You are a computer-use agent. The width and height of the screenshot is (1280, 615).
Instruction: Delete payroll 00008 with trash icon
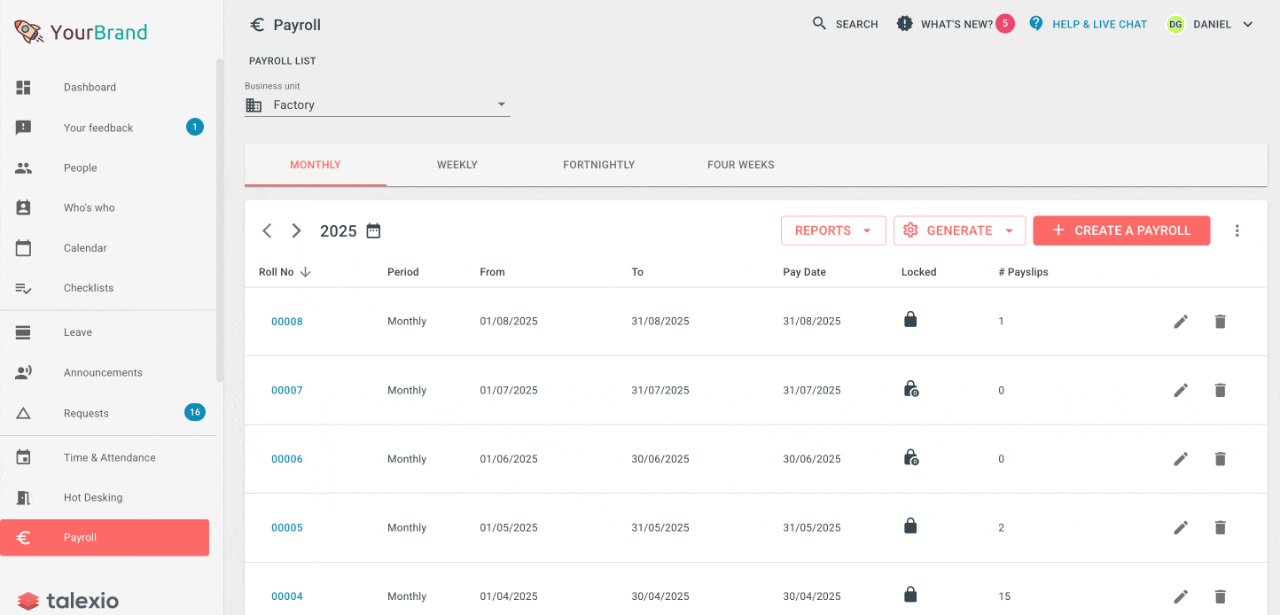tap(1220, 322)
